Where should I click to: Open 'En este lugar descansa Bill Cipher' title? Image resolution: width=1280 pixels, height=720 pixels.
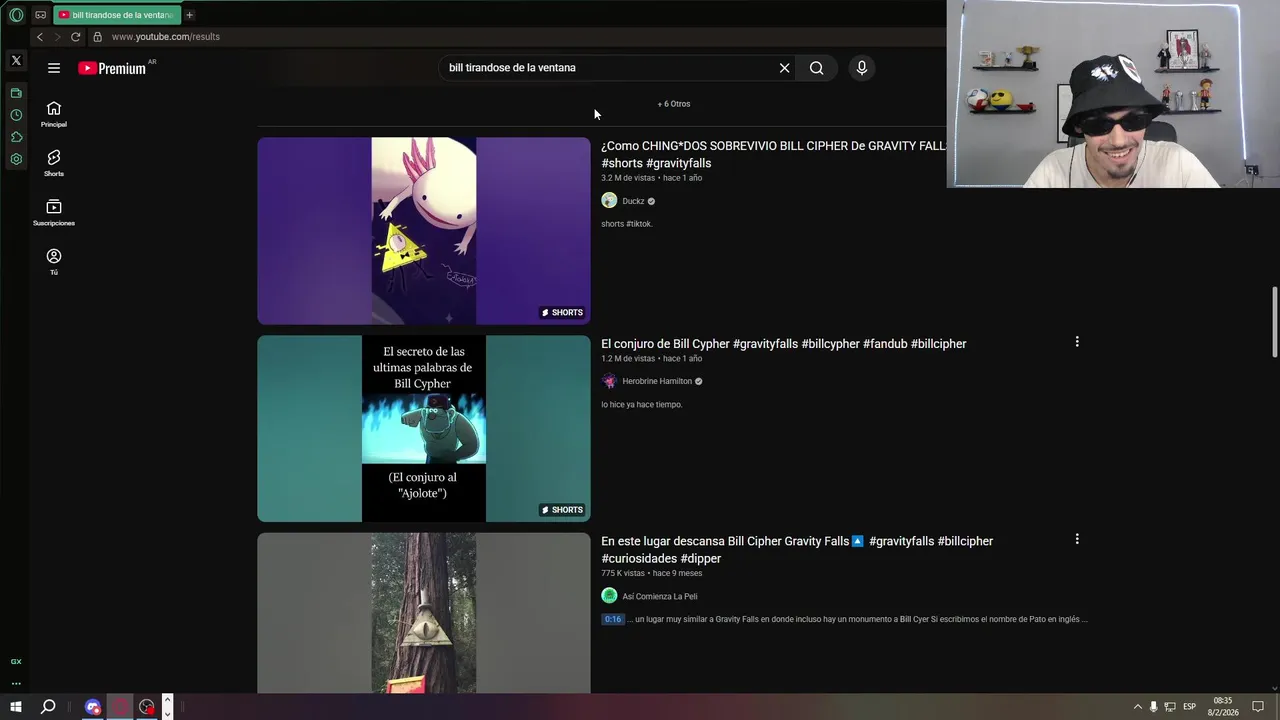point(797,550)
